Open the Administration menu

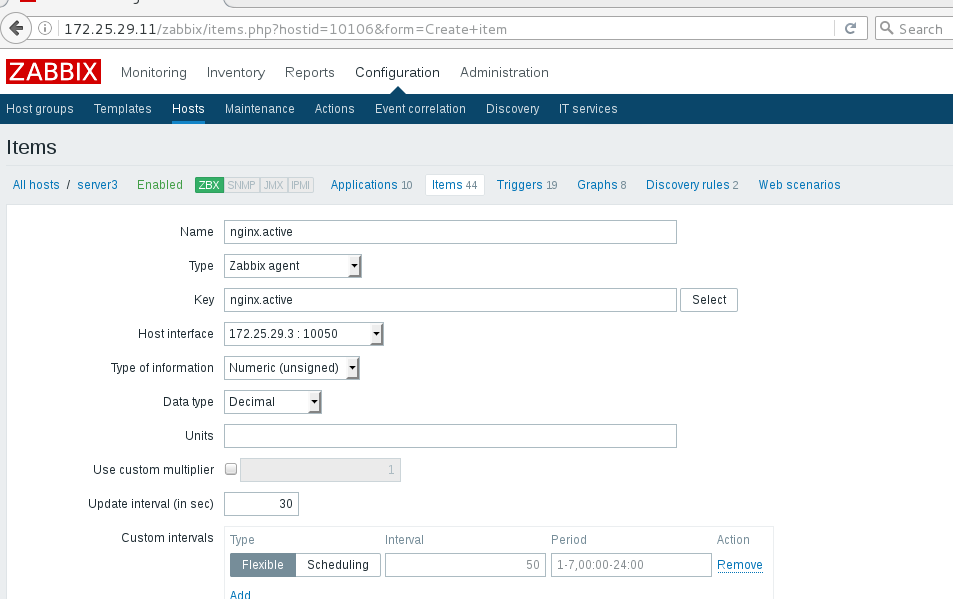504,72
